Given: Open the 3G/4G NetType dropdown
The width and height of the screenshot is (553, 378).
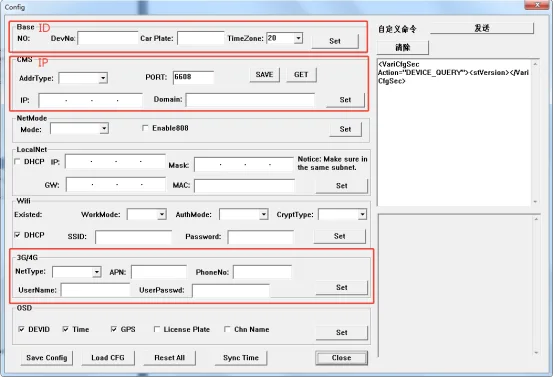Looking at the screenshot, I should pos(97,272).
